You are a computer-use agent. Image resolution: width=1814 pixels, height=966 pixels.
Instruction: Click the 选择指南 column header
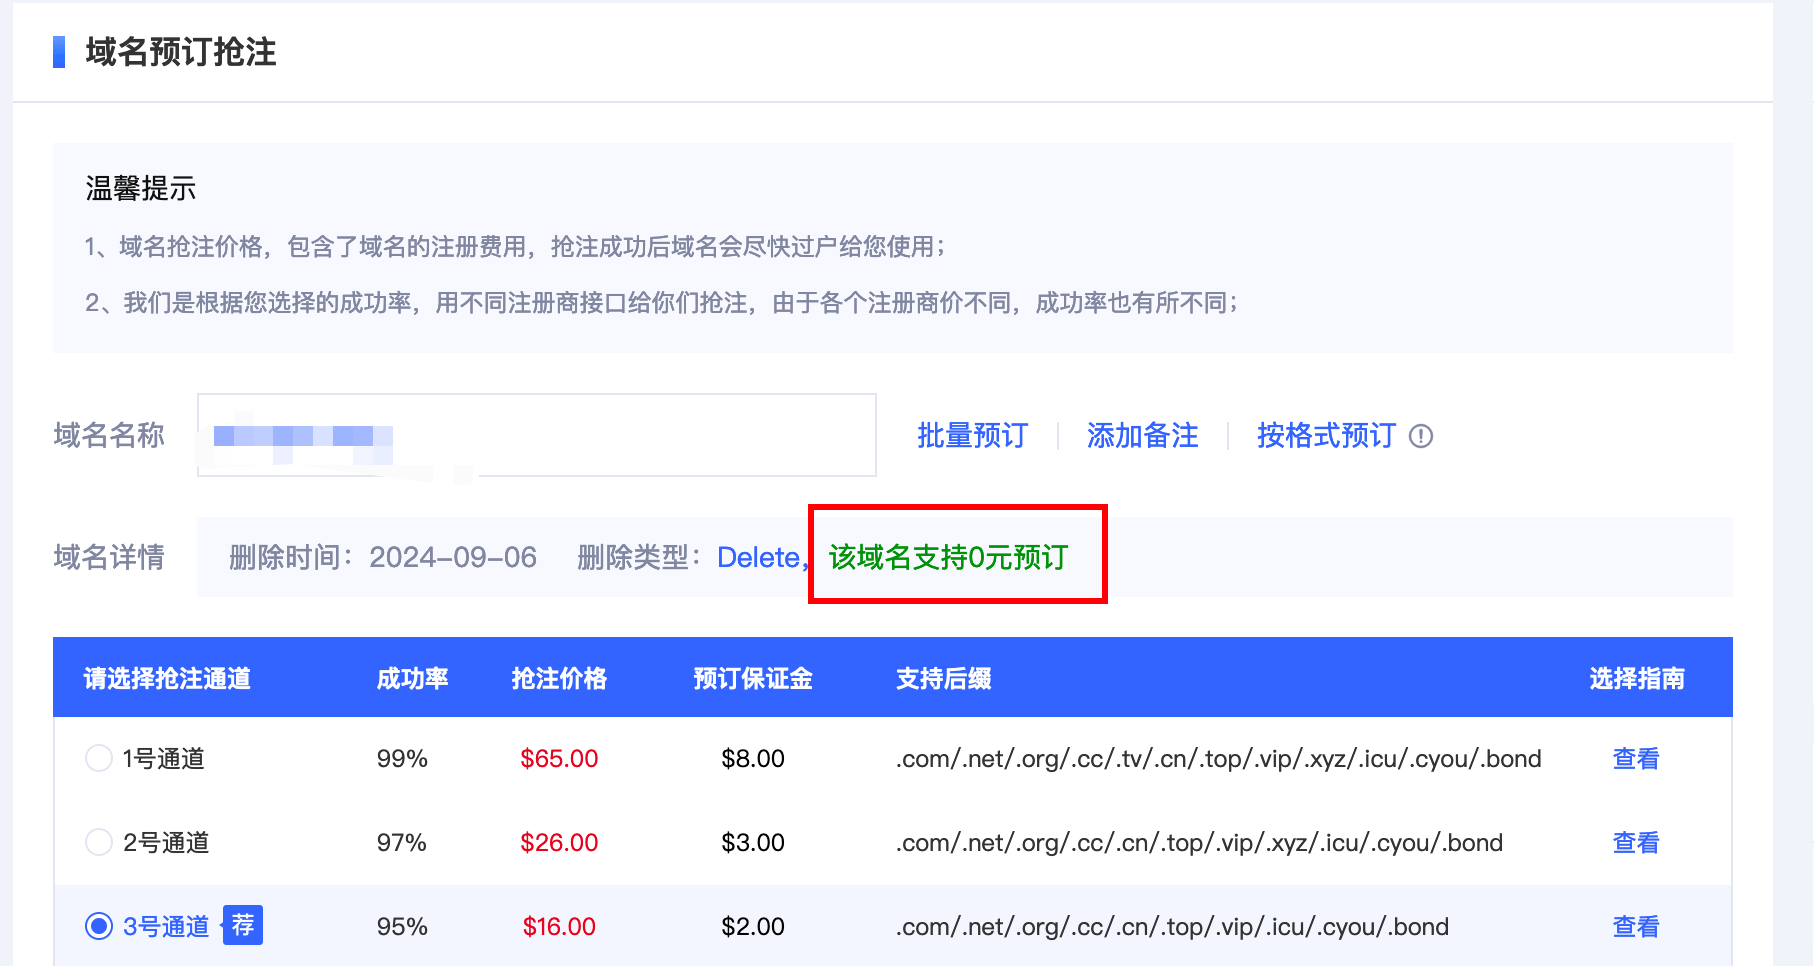pyautogui.click(x=1636, y=678)
